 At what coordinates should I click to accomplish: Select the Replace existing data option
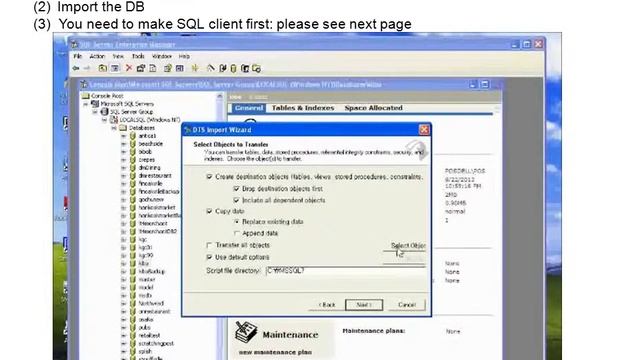click(236, 222)
